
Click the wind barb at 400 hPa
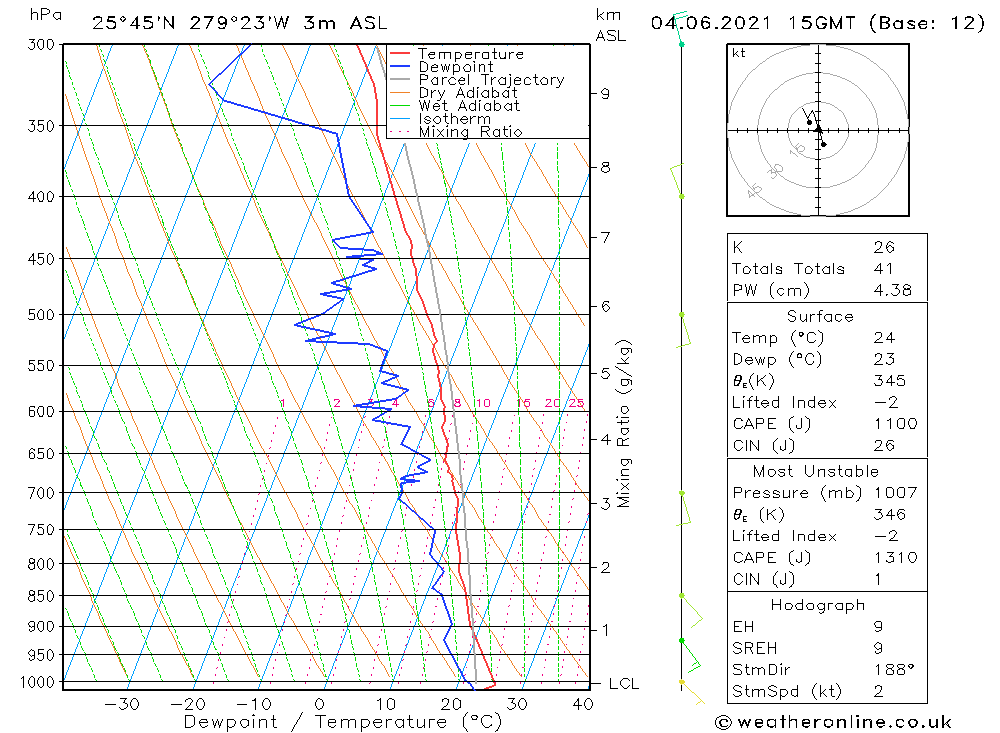677,181
